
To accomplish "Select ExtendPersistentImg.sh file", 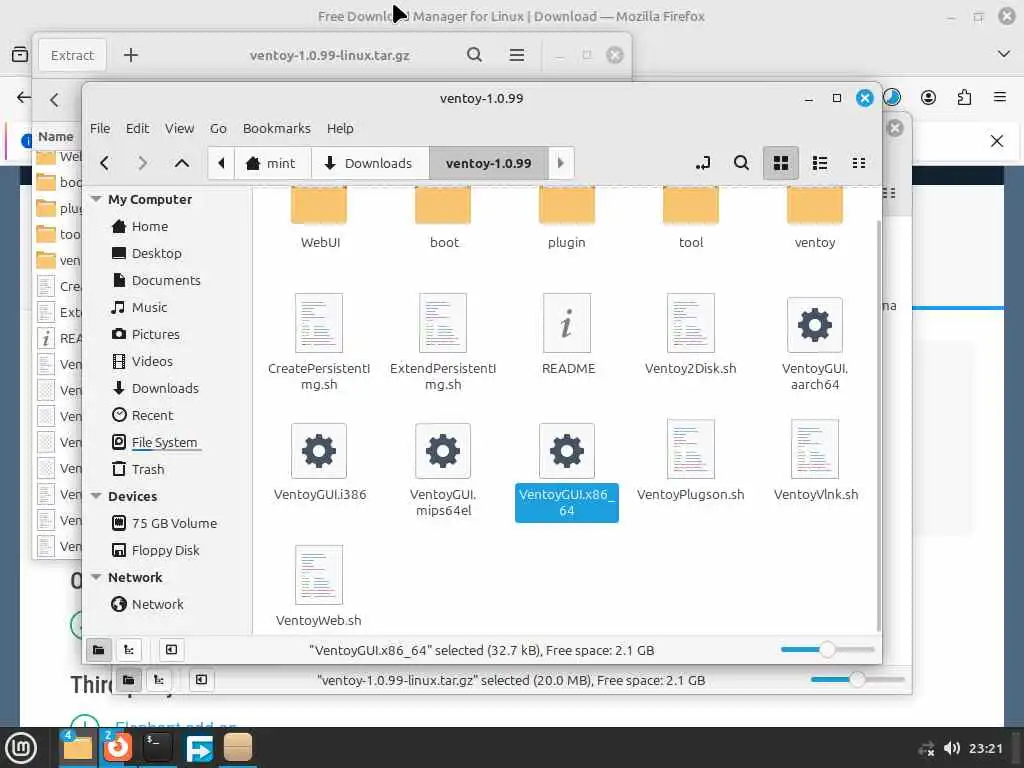I will (443, 342).
